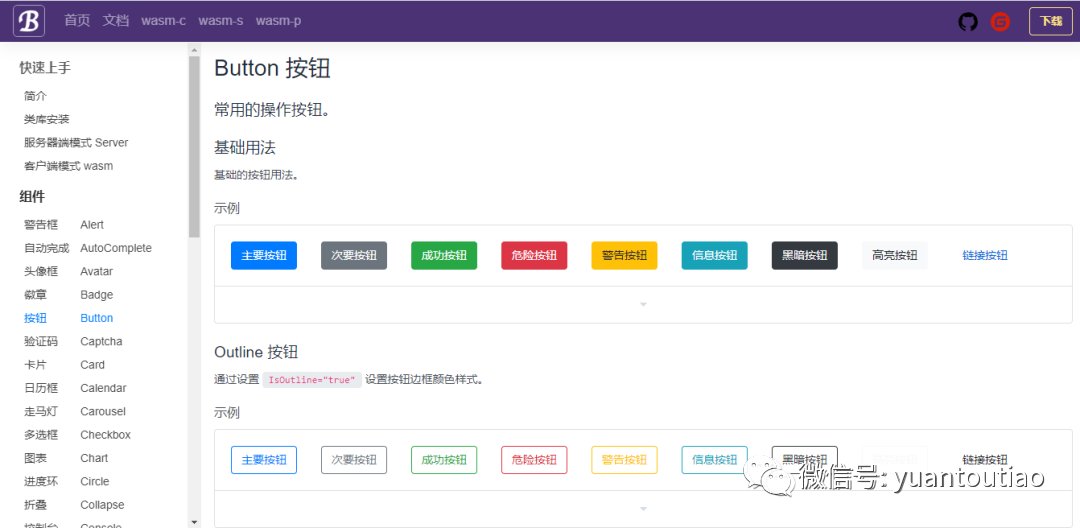The width and height of the screenshot is (1080, 528).
Task: Click the solid green 成功按钮 button
Action: [444, 255]
